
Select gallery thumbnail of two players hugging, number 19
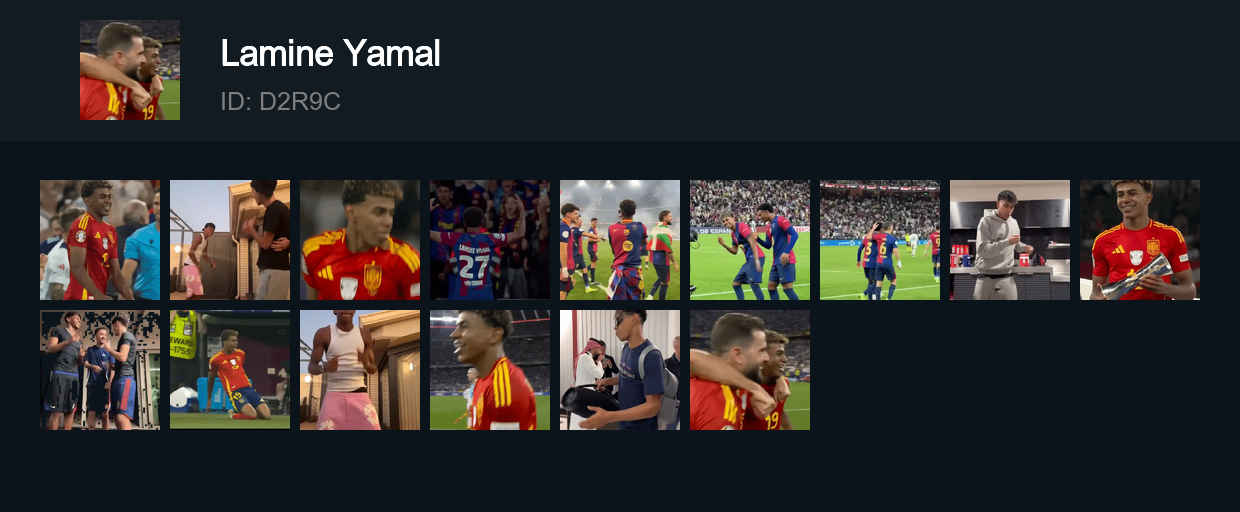[x=750, y=370]
